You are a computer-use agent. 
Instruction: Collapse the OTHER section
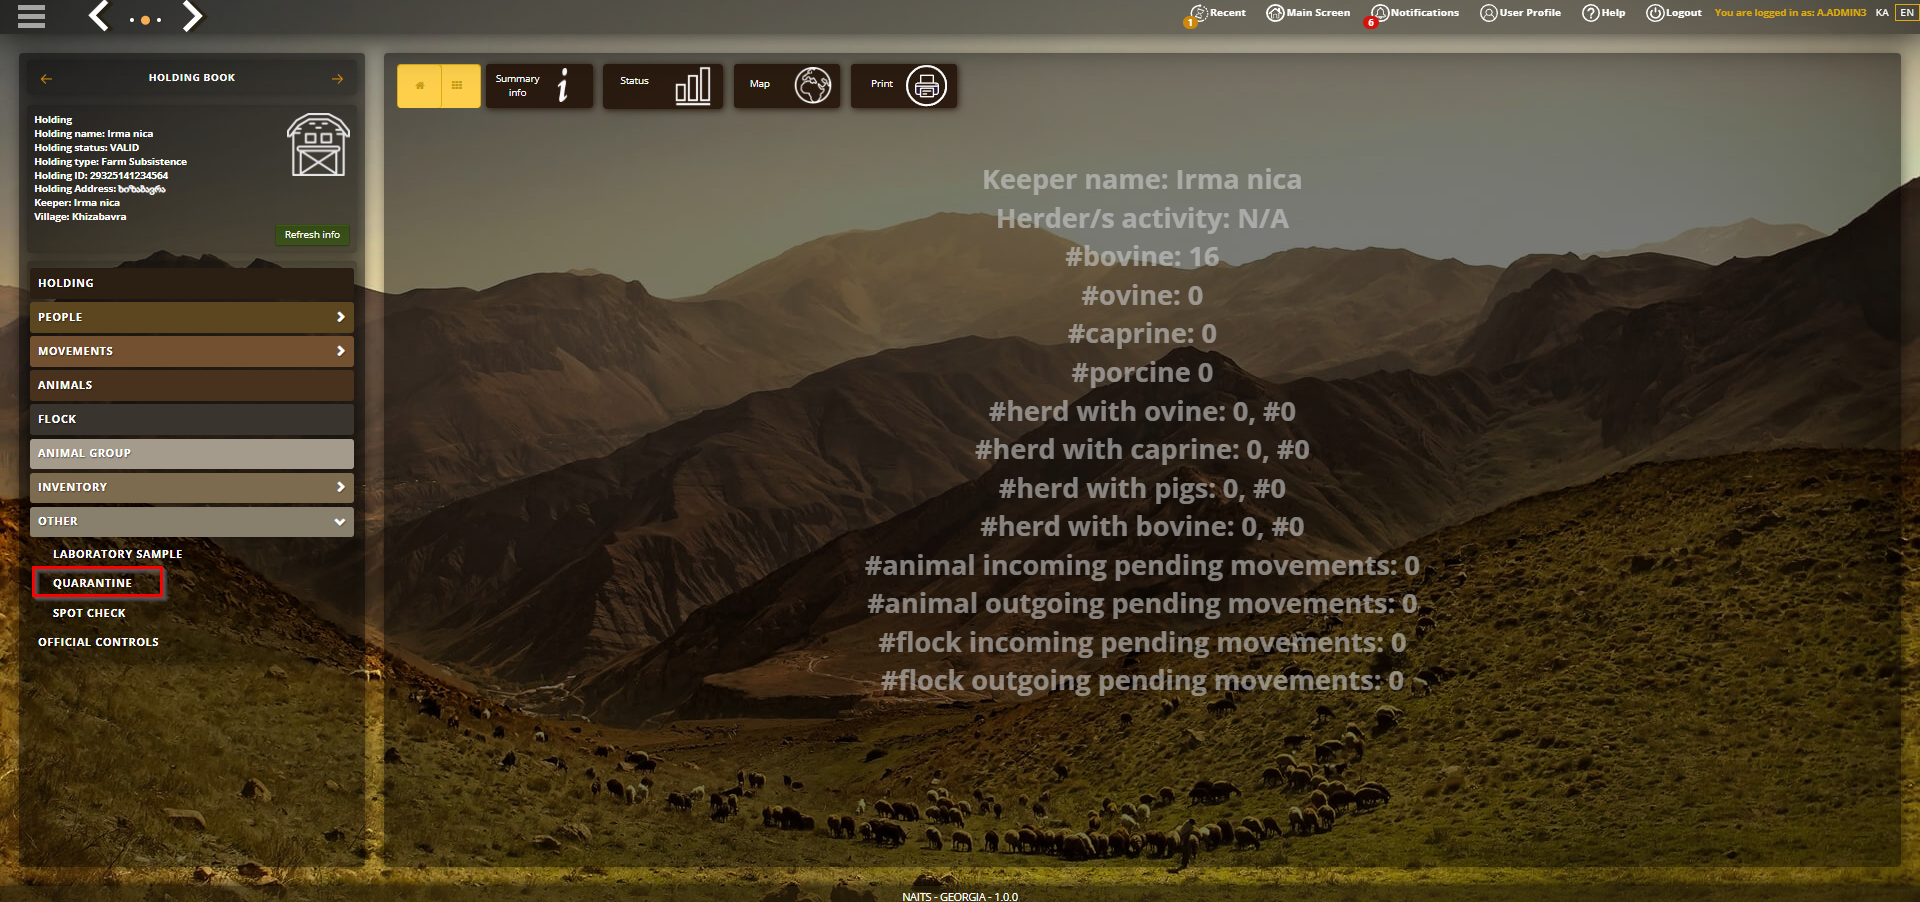pyautogui.click(x=192, y=521)
